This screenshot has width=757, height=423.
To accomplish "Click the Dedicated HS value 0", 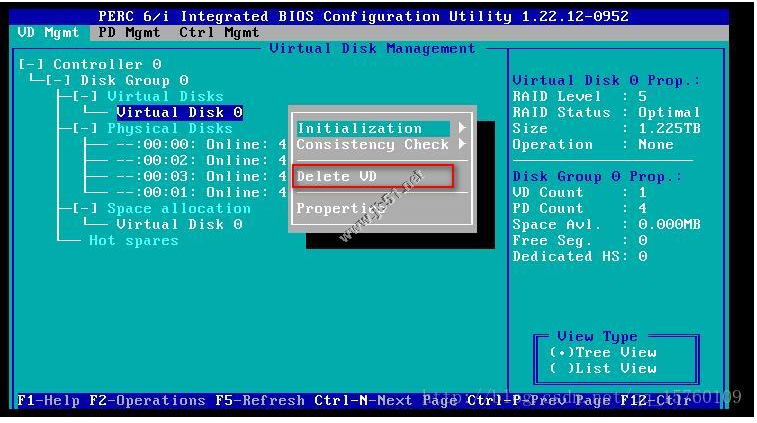I will pos(642,256).
